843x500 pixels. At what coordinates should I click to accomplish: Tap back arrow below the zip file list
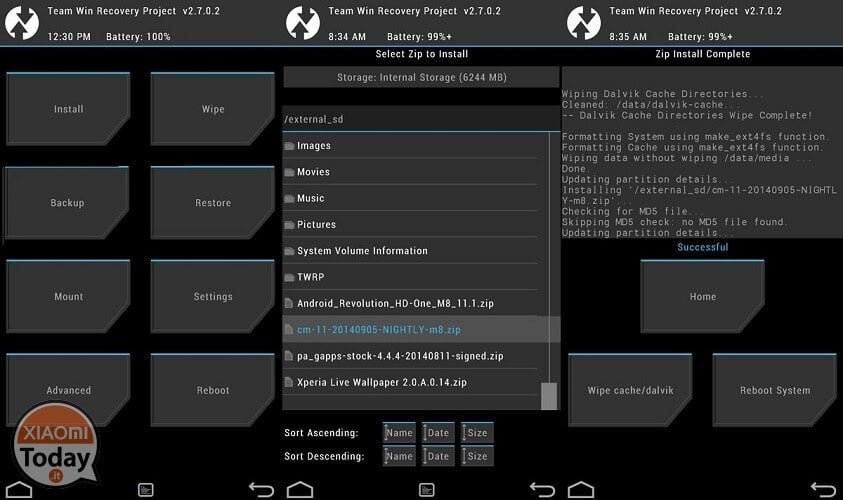pyautogui.click(x=542, y=489)
